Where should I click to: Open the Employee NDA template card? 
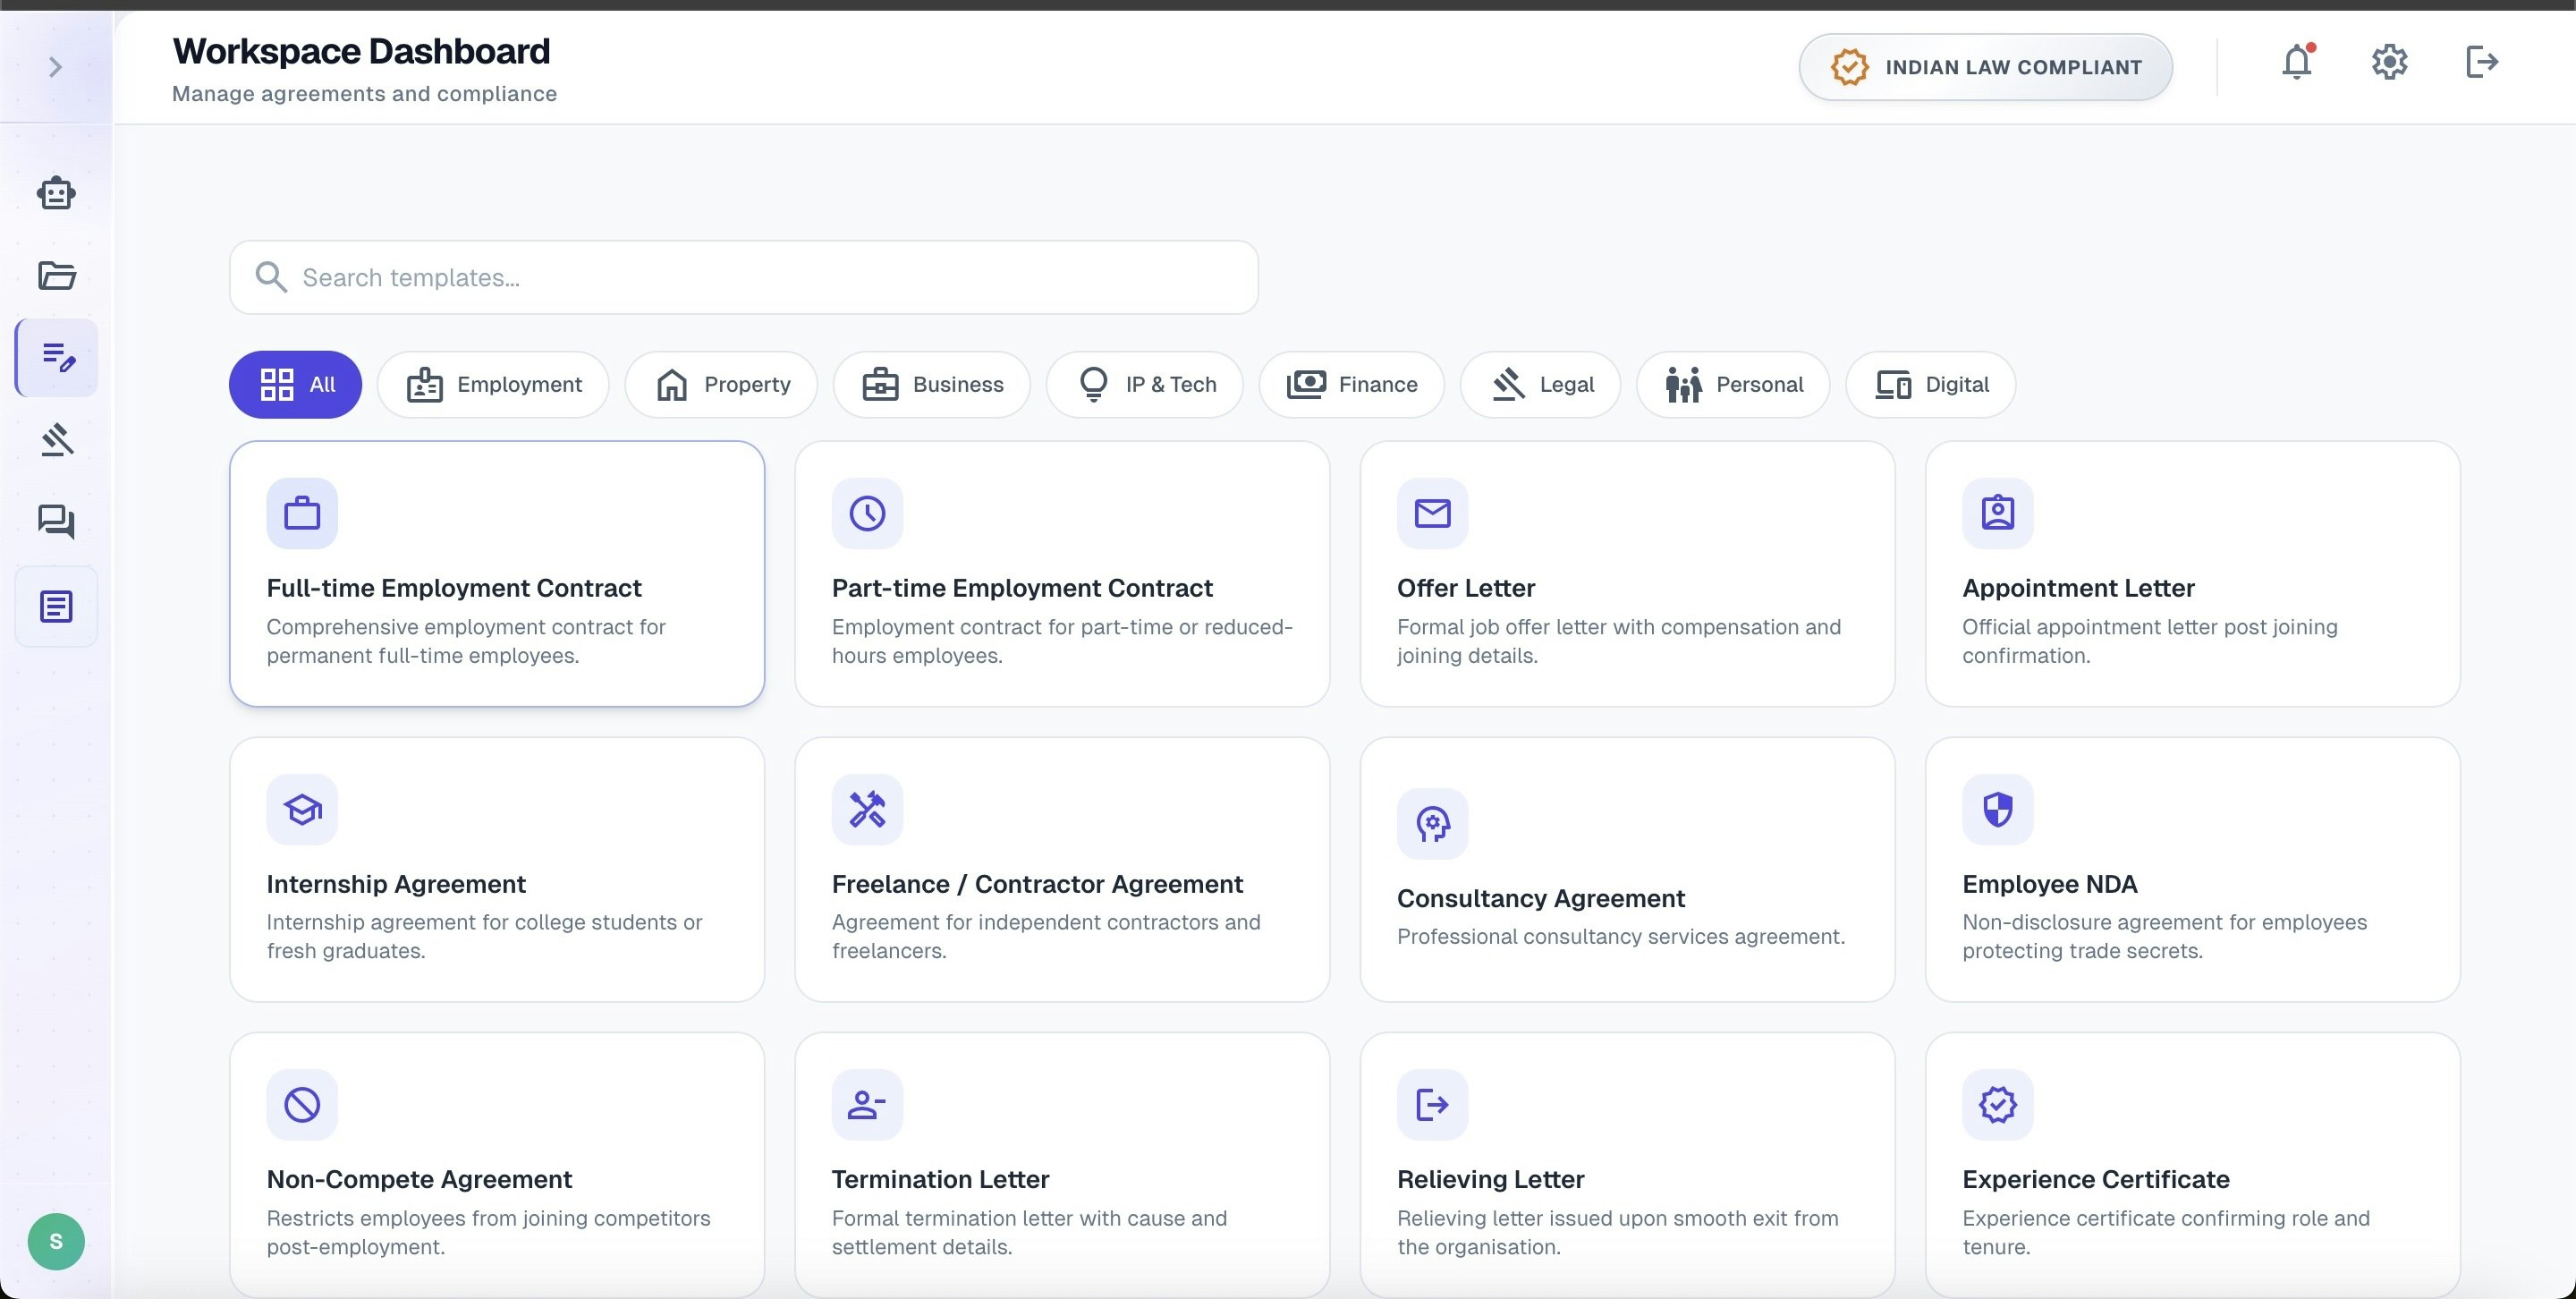(2192, 870)
